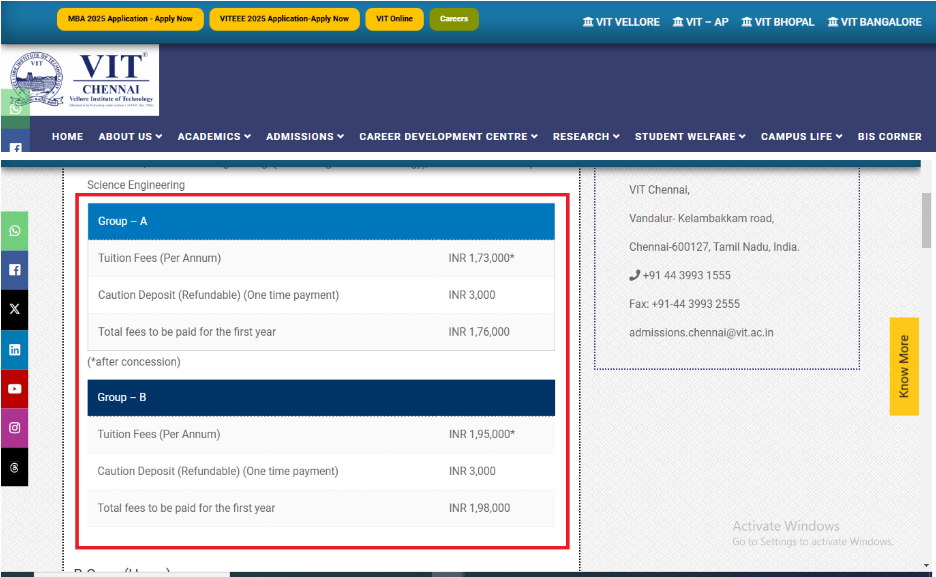Open the ACADEMICS dropdown
Screen dimensions: 936x577
click(213, 136)
